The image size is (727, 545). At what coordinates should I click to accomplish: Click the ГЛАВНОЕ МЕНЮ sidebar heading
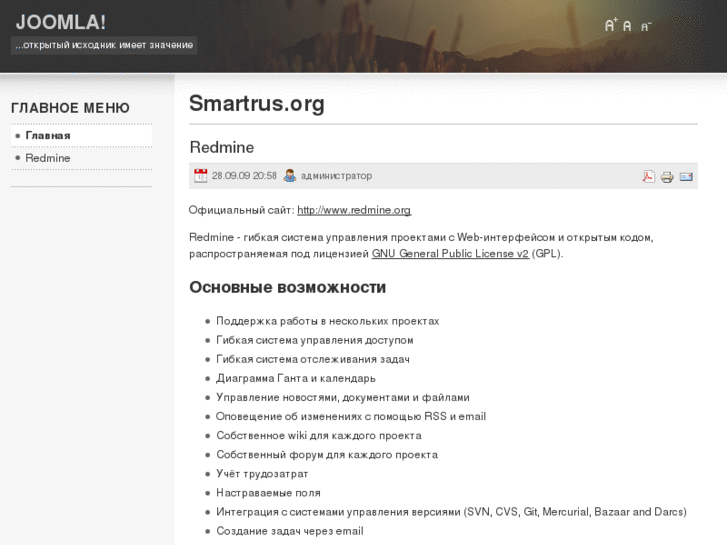[70, 108]
